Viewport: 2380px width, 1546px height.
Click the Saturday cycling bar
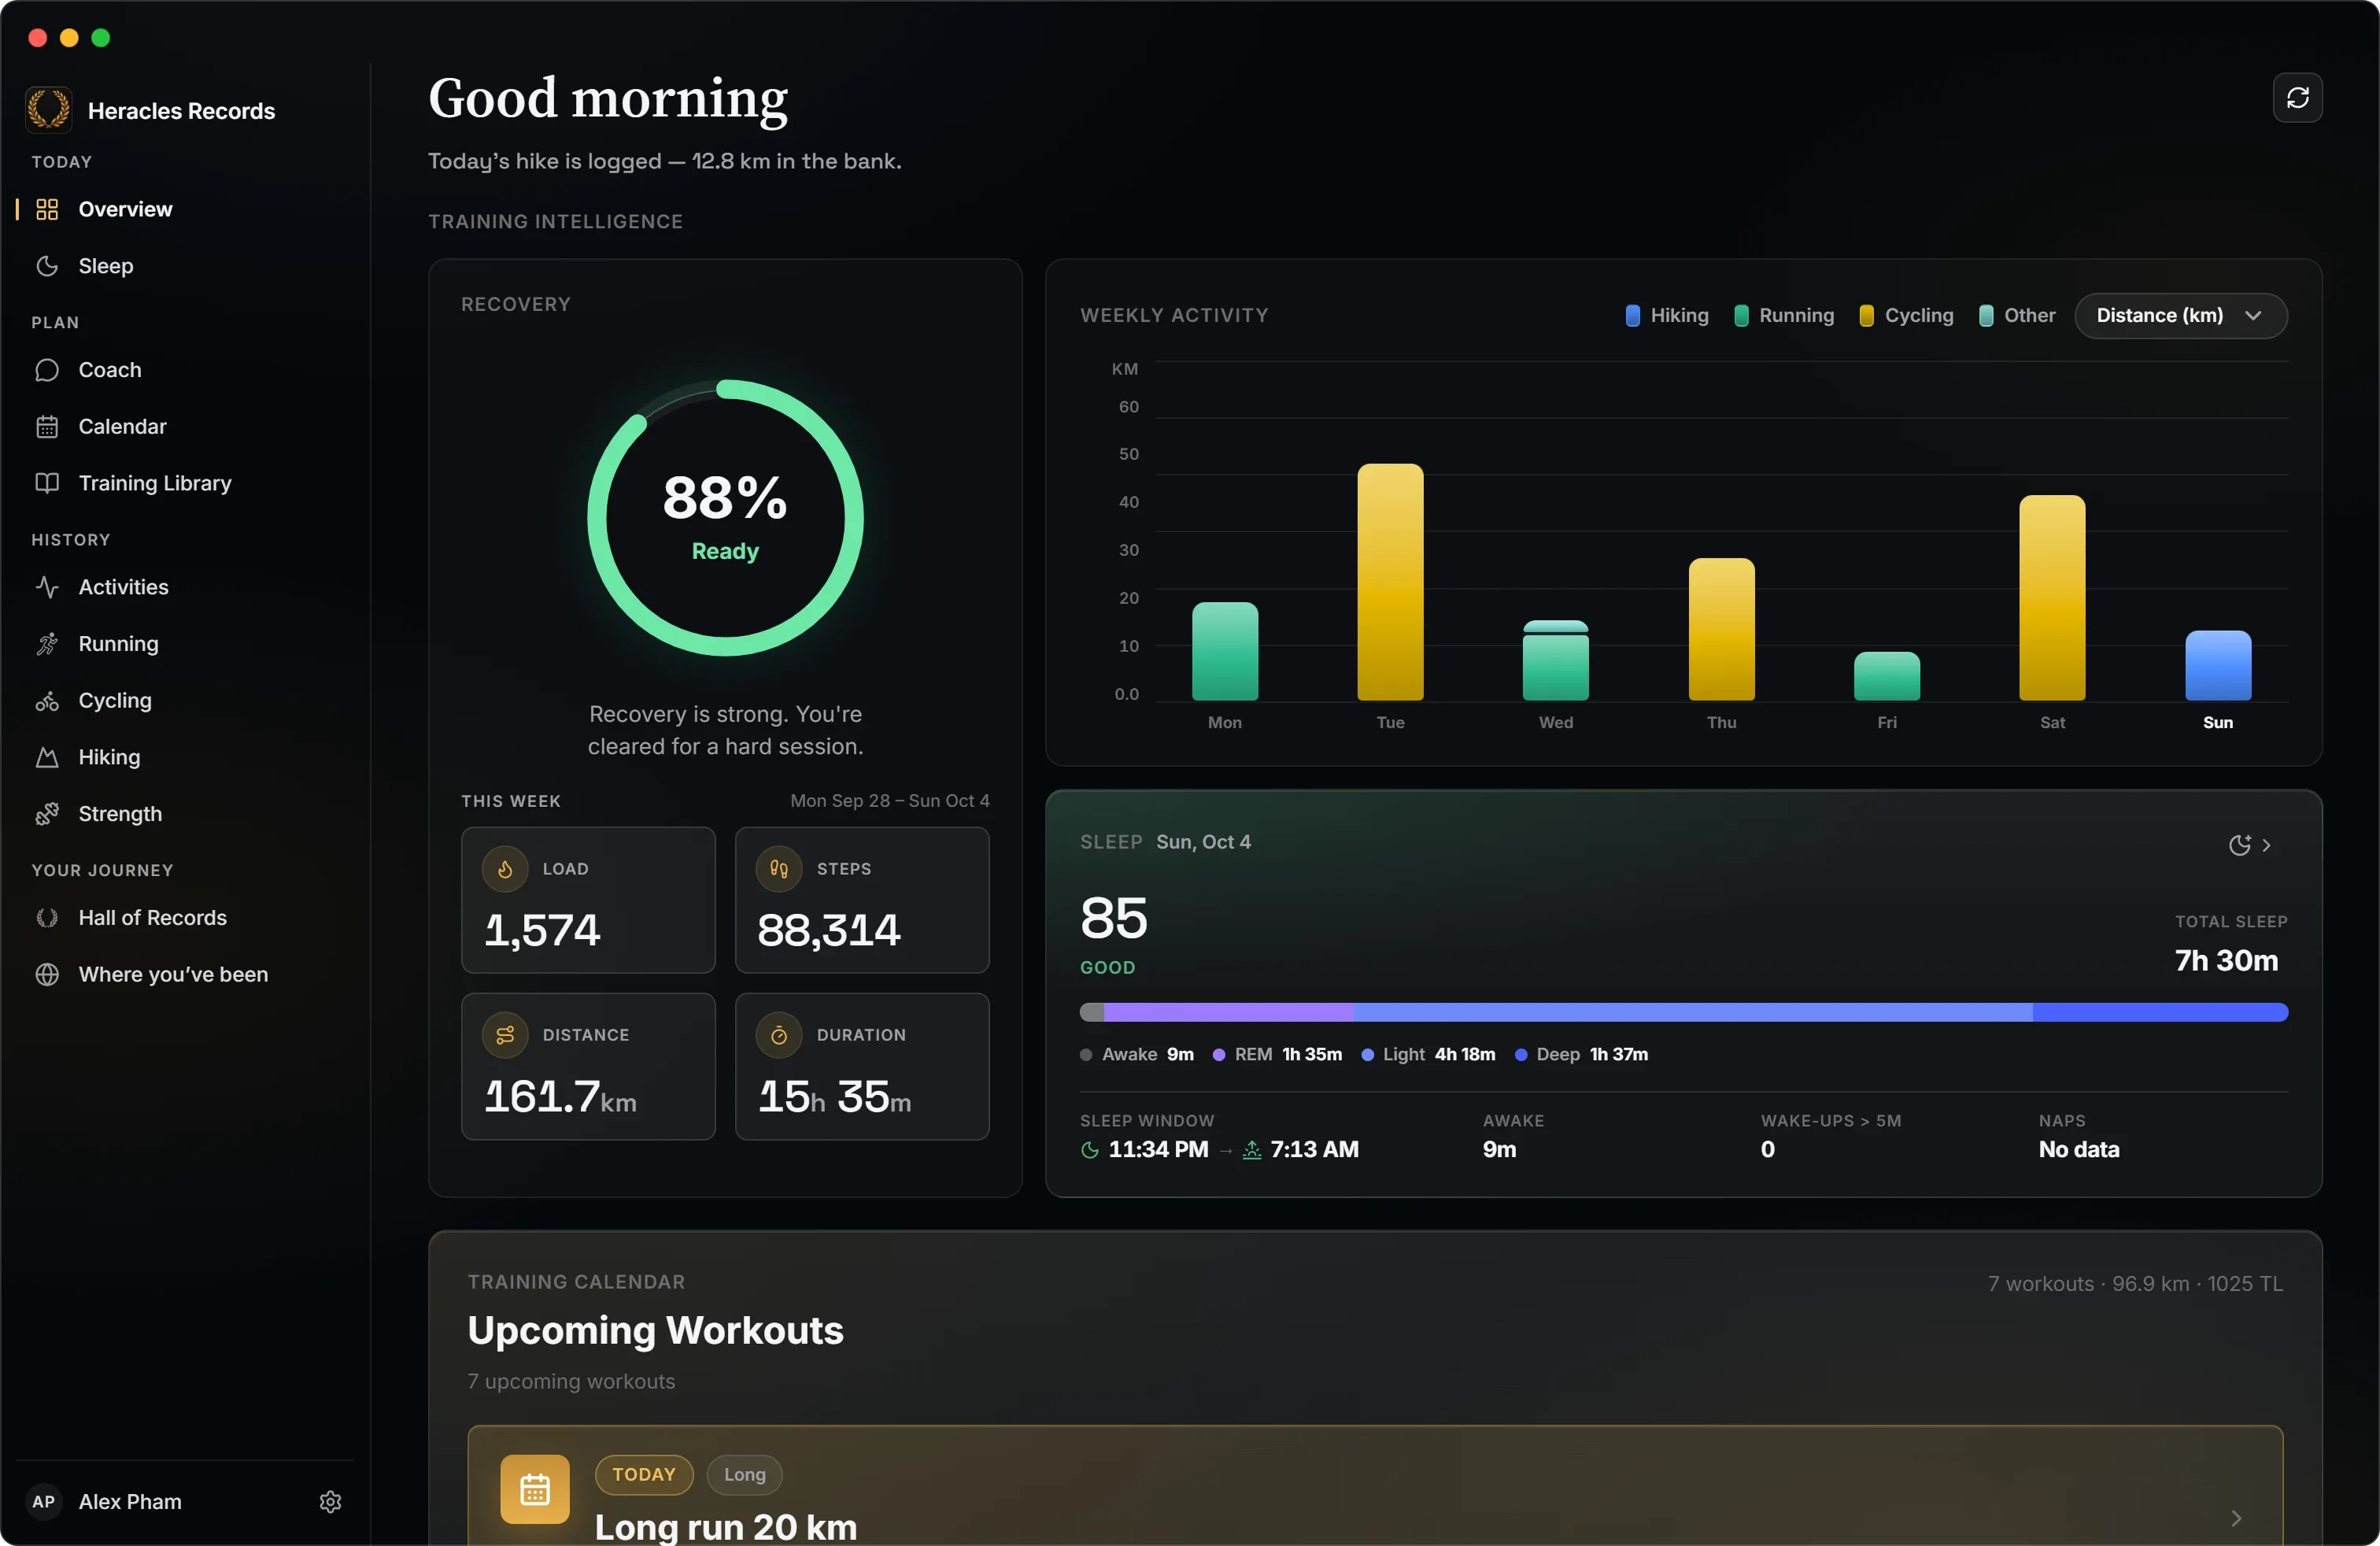tap(2052, 598)
